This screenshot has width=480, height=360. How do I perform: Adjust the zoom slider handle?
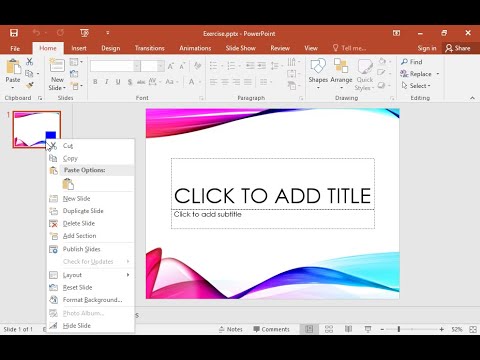coord(399,329)
